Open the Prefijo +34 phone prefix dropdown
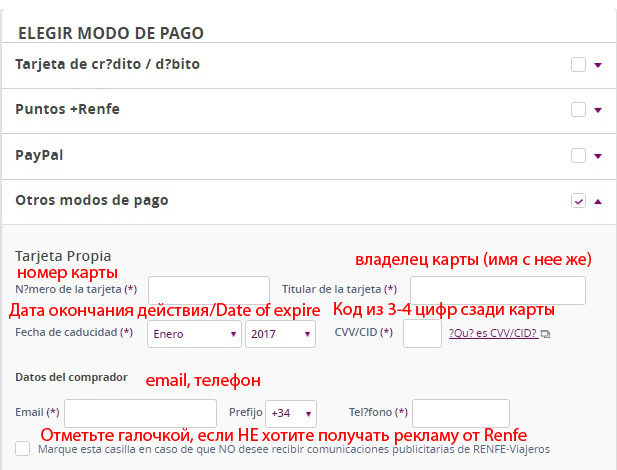This screenshot has width=617, height=470. pyautogui.click(x=290, y=412)
